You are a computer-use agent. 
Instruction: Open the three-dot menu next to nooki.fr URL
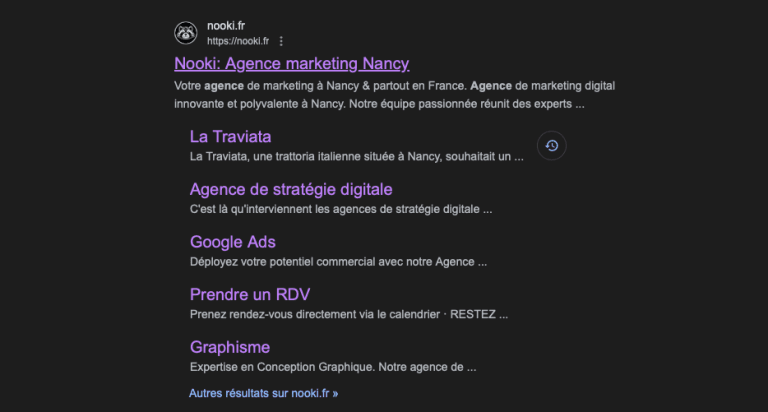(x=281, y=41)
